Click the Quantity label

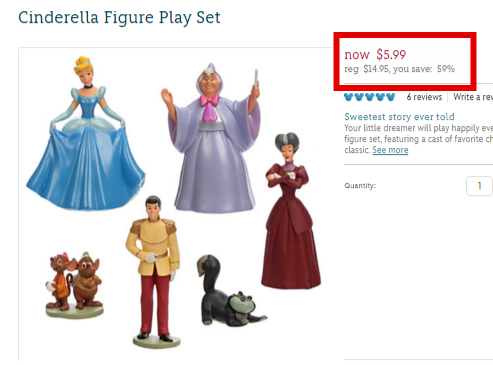[360, 186]
